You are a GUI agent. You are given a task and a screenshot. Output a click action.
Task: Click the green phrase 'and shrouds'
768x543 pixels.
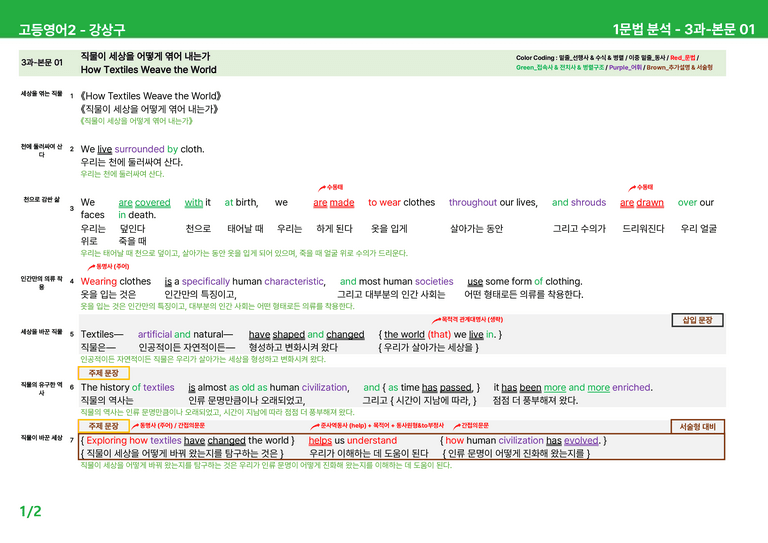(579, 202)
